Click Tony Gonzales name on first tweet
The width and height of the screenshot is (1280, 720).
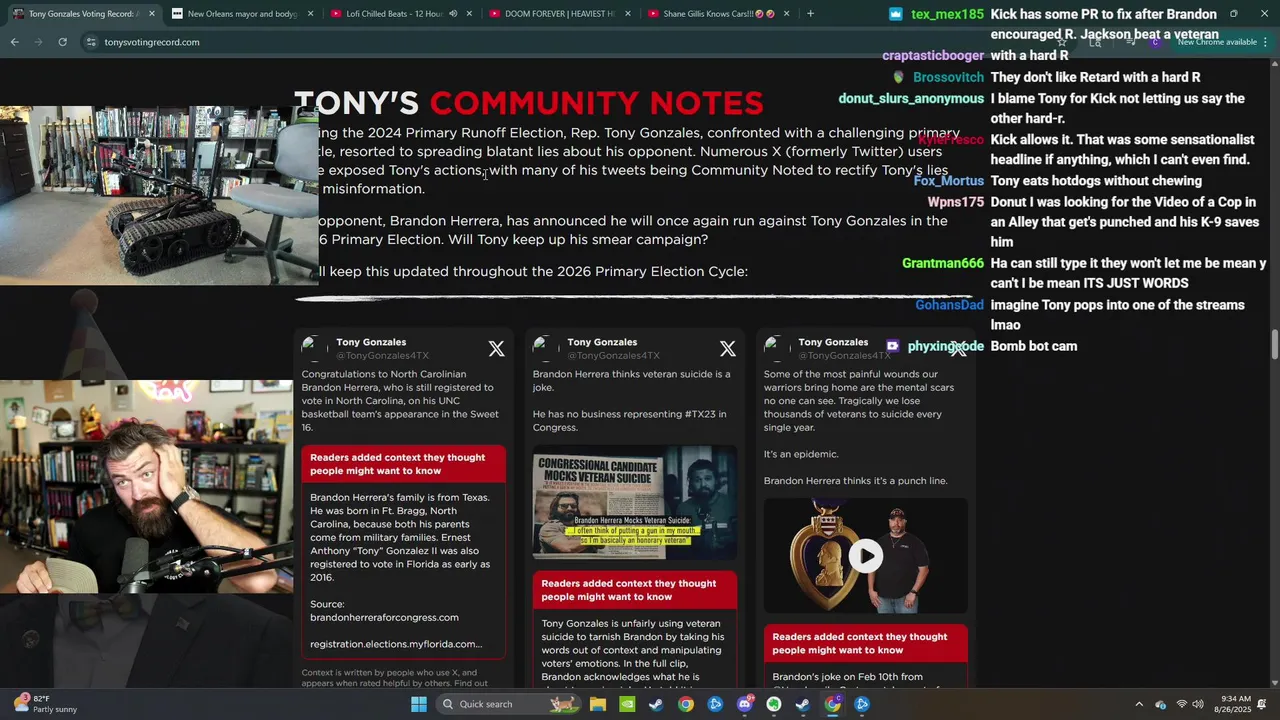(x=370, y=342)
